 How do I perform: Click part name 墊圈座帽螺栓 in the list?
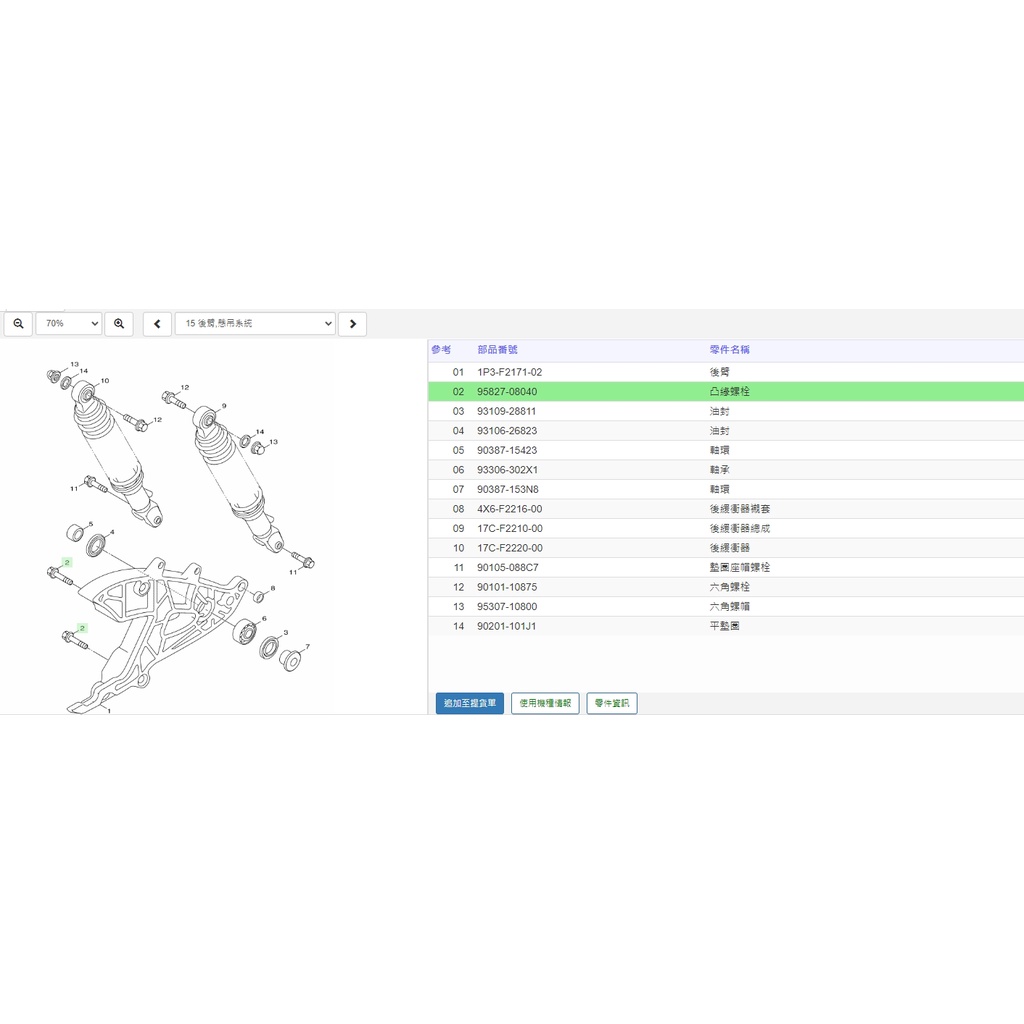click(x=739, y=568)
